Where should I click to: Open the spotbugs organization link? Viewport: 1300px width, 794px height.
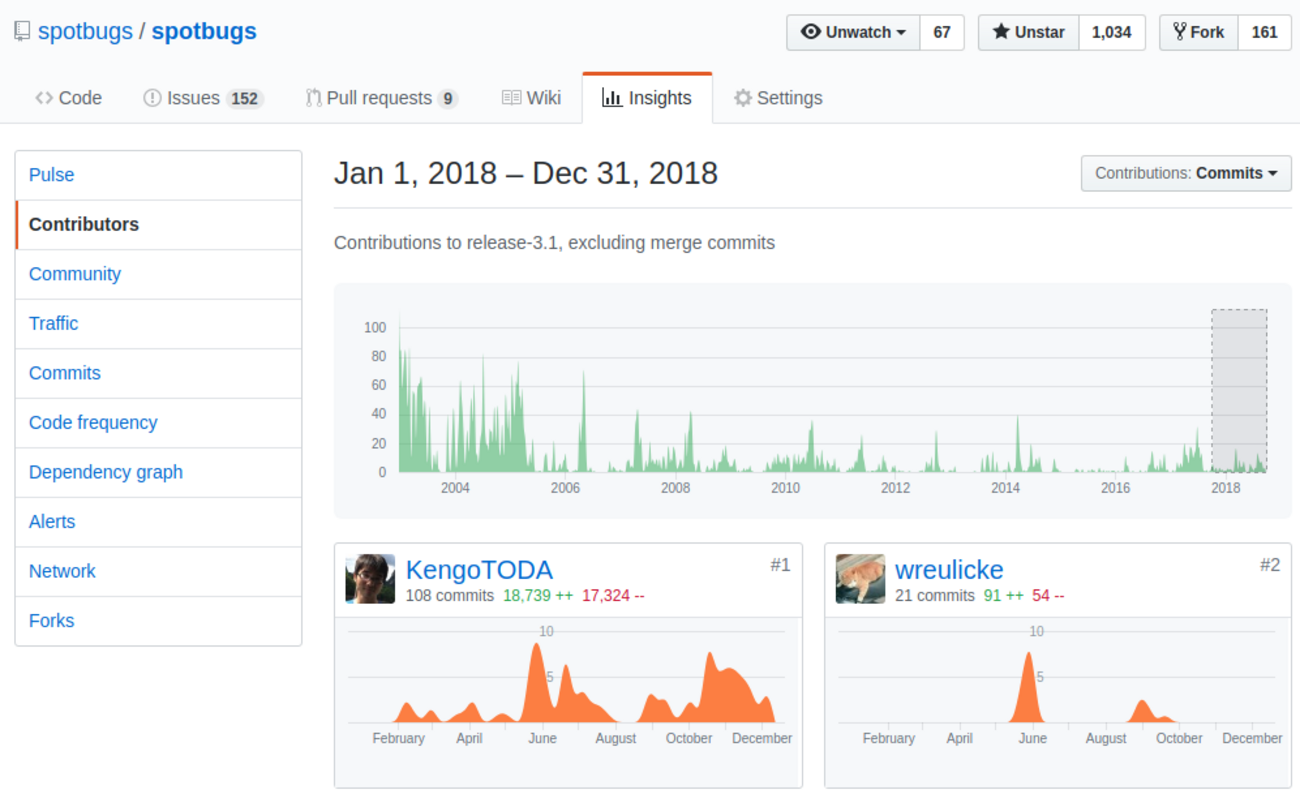tap(85, 32)
